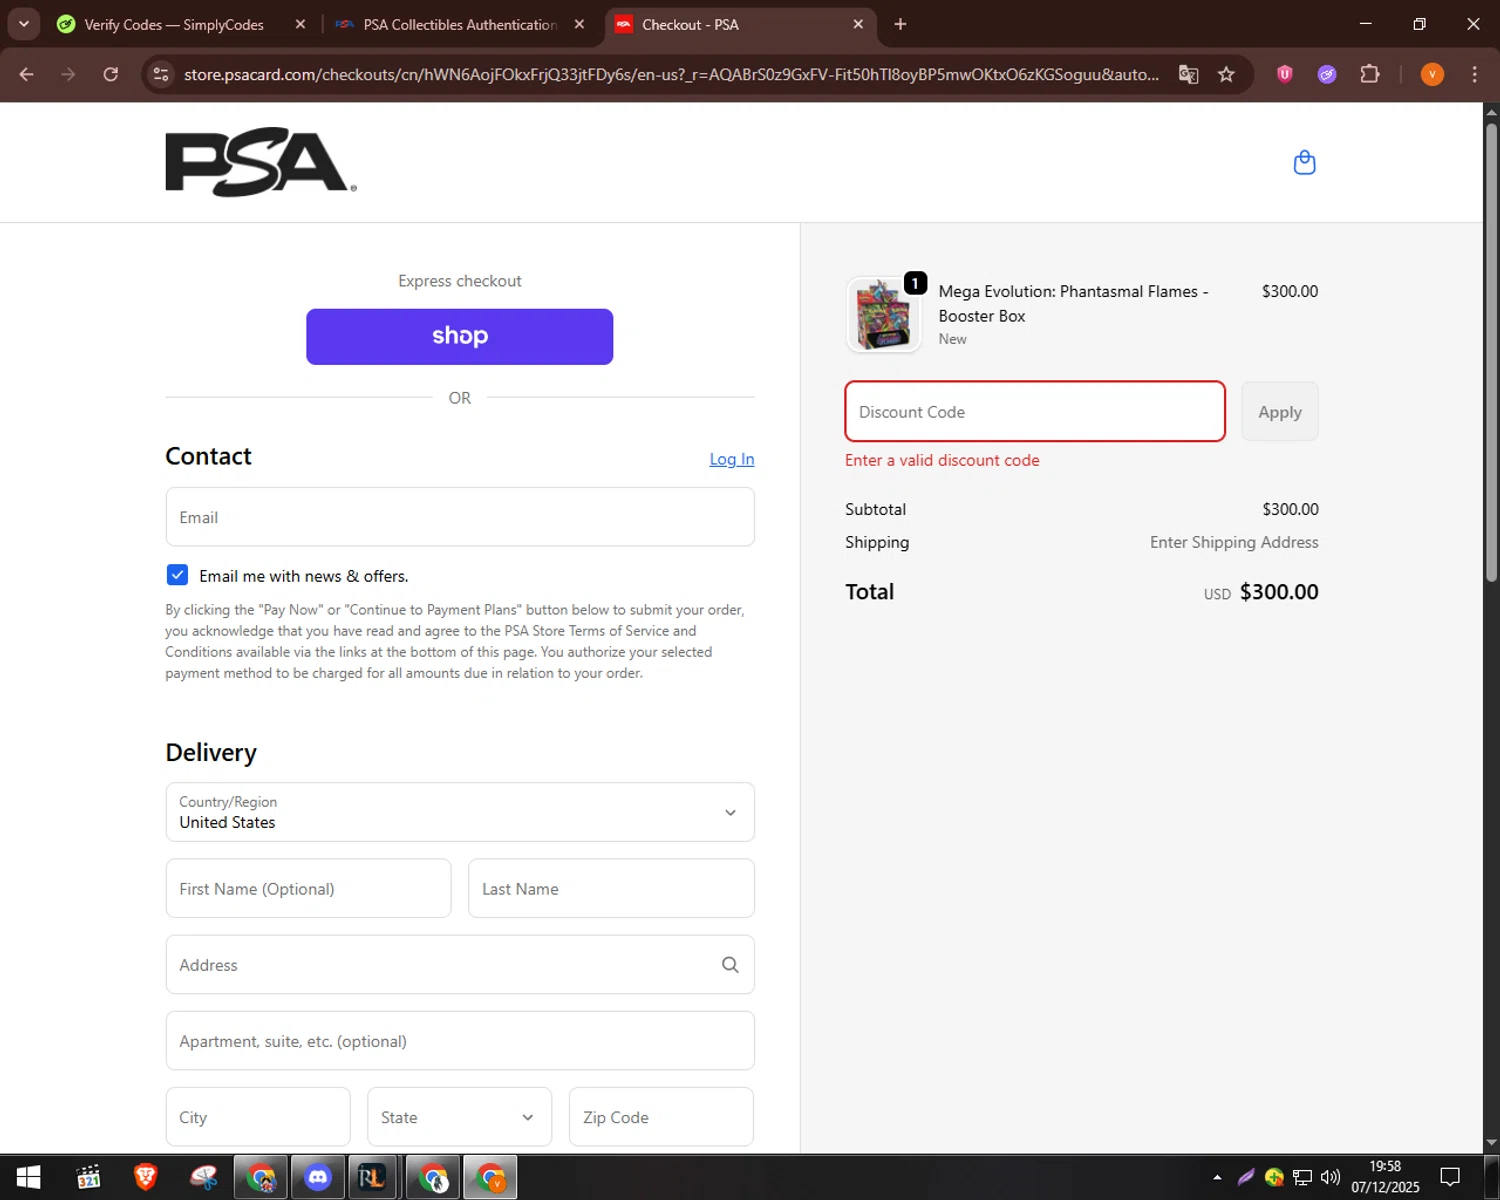Click the PSA logo

click(261, 162)
